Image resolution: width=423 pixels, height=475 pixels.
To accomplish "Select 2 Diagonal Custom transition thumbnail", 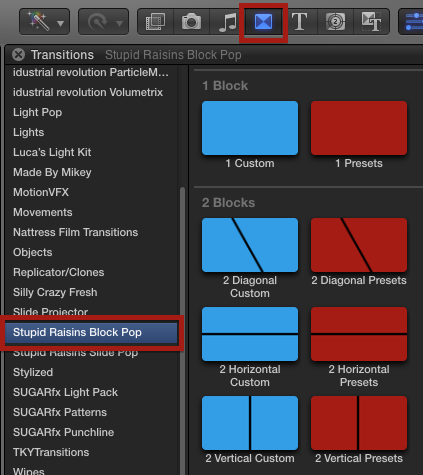I will [x=250, y=245].
